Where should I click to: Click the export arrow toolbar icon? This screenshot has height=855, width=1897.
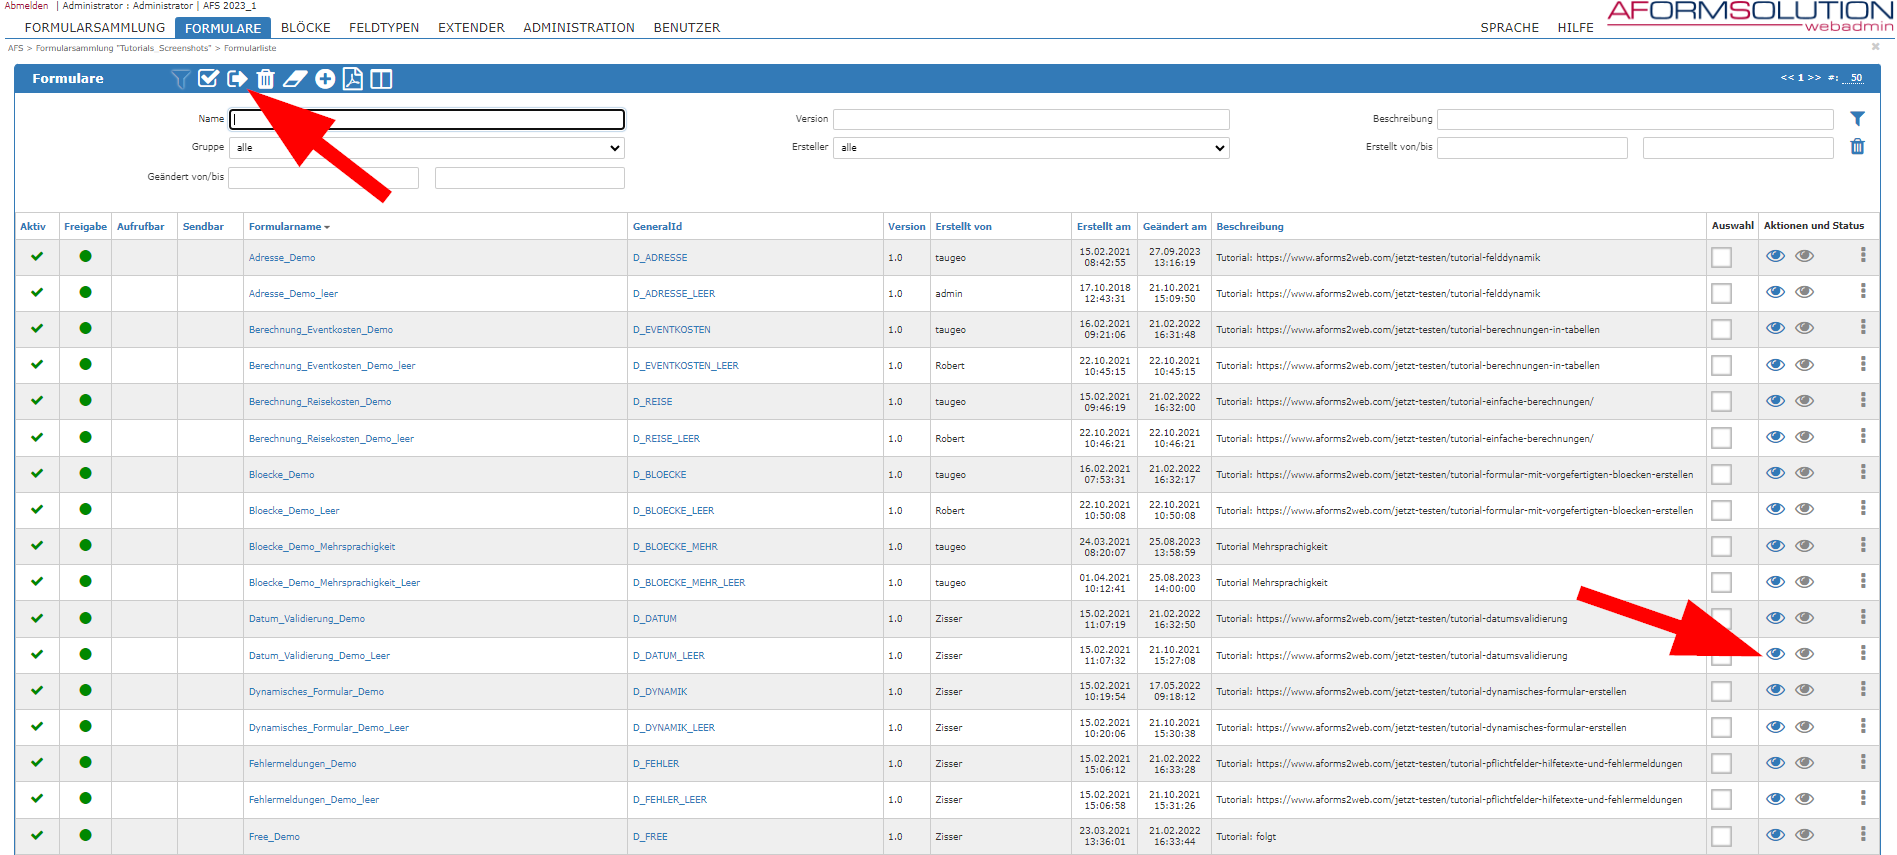click(237, 79)
